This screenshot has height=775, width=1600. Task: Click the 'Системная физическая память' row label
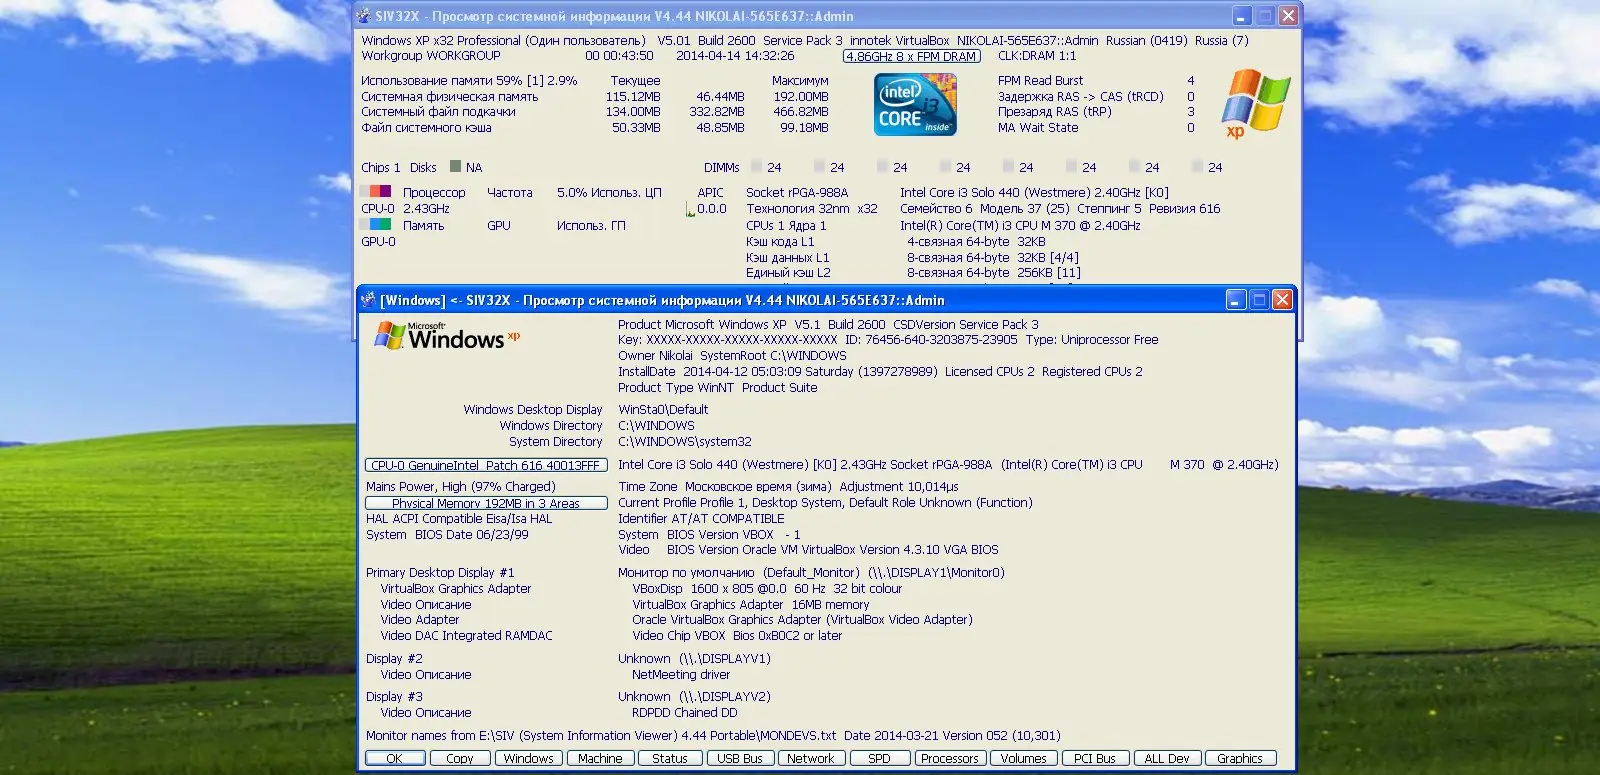[x=450, y=97]
